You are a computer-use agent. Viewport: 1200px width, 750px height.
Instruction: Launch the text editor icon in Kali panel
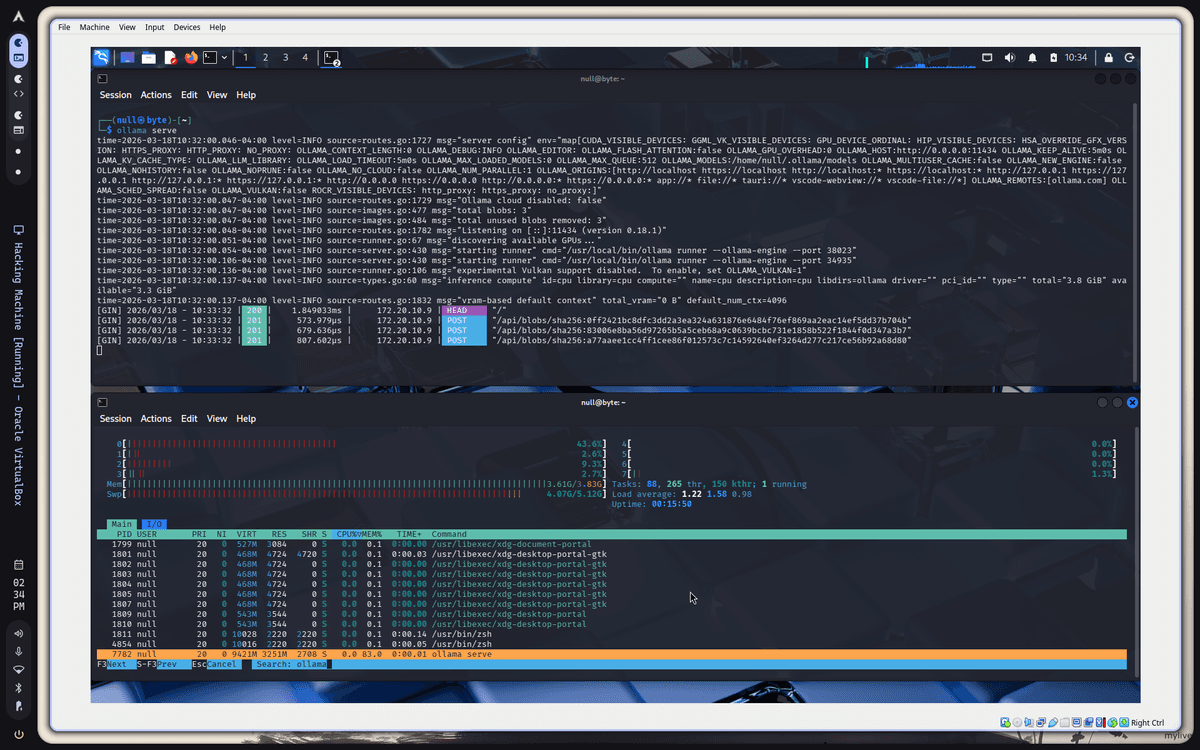coord(170,58)
